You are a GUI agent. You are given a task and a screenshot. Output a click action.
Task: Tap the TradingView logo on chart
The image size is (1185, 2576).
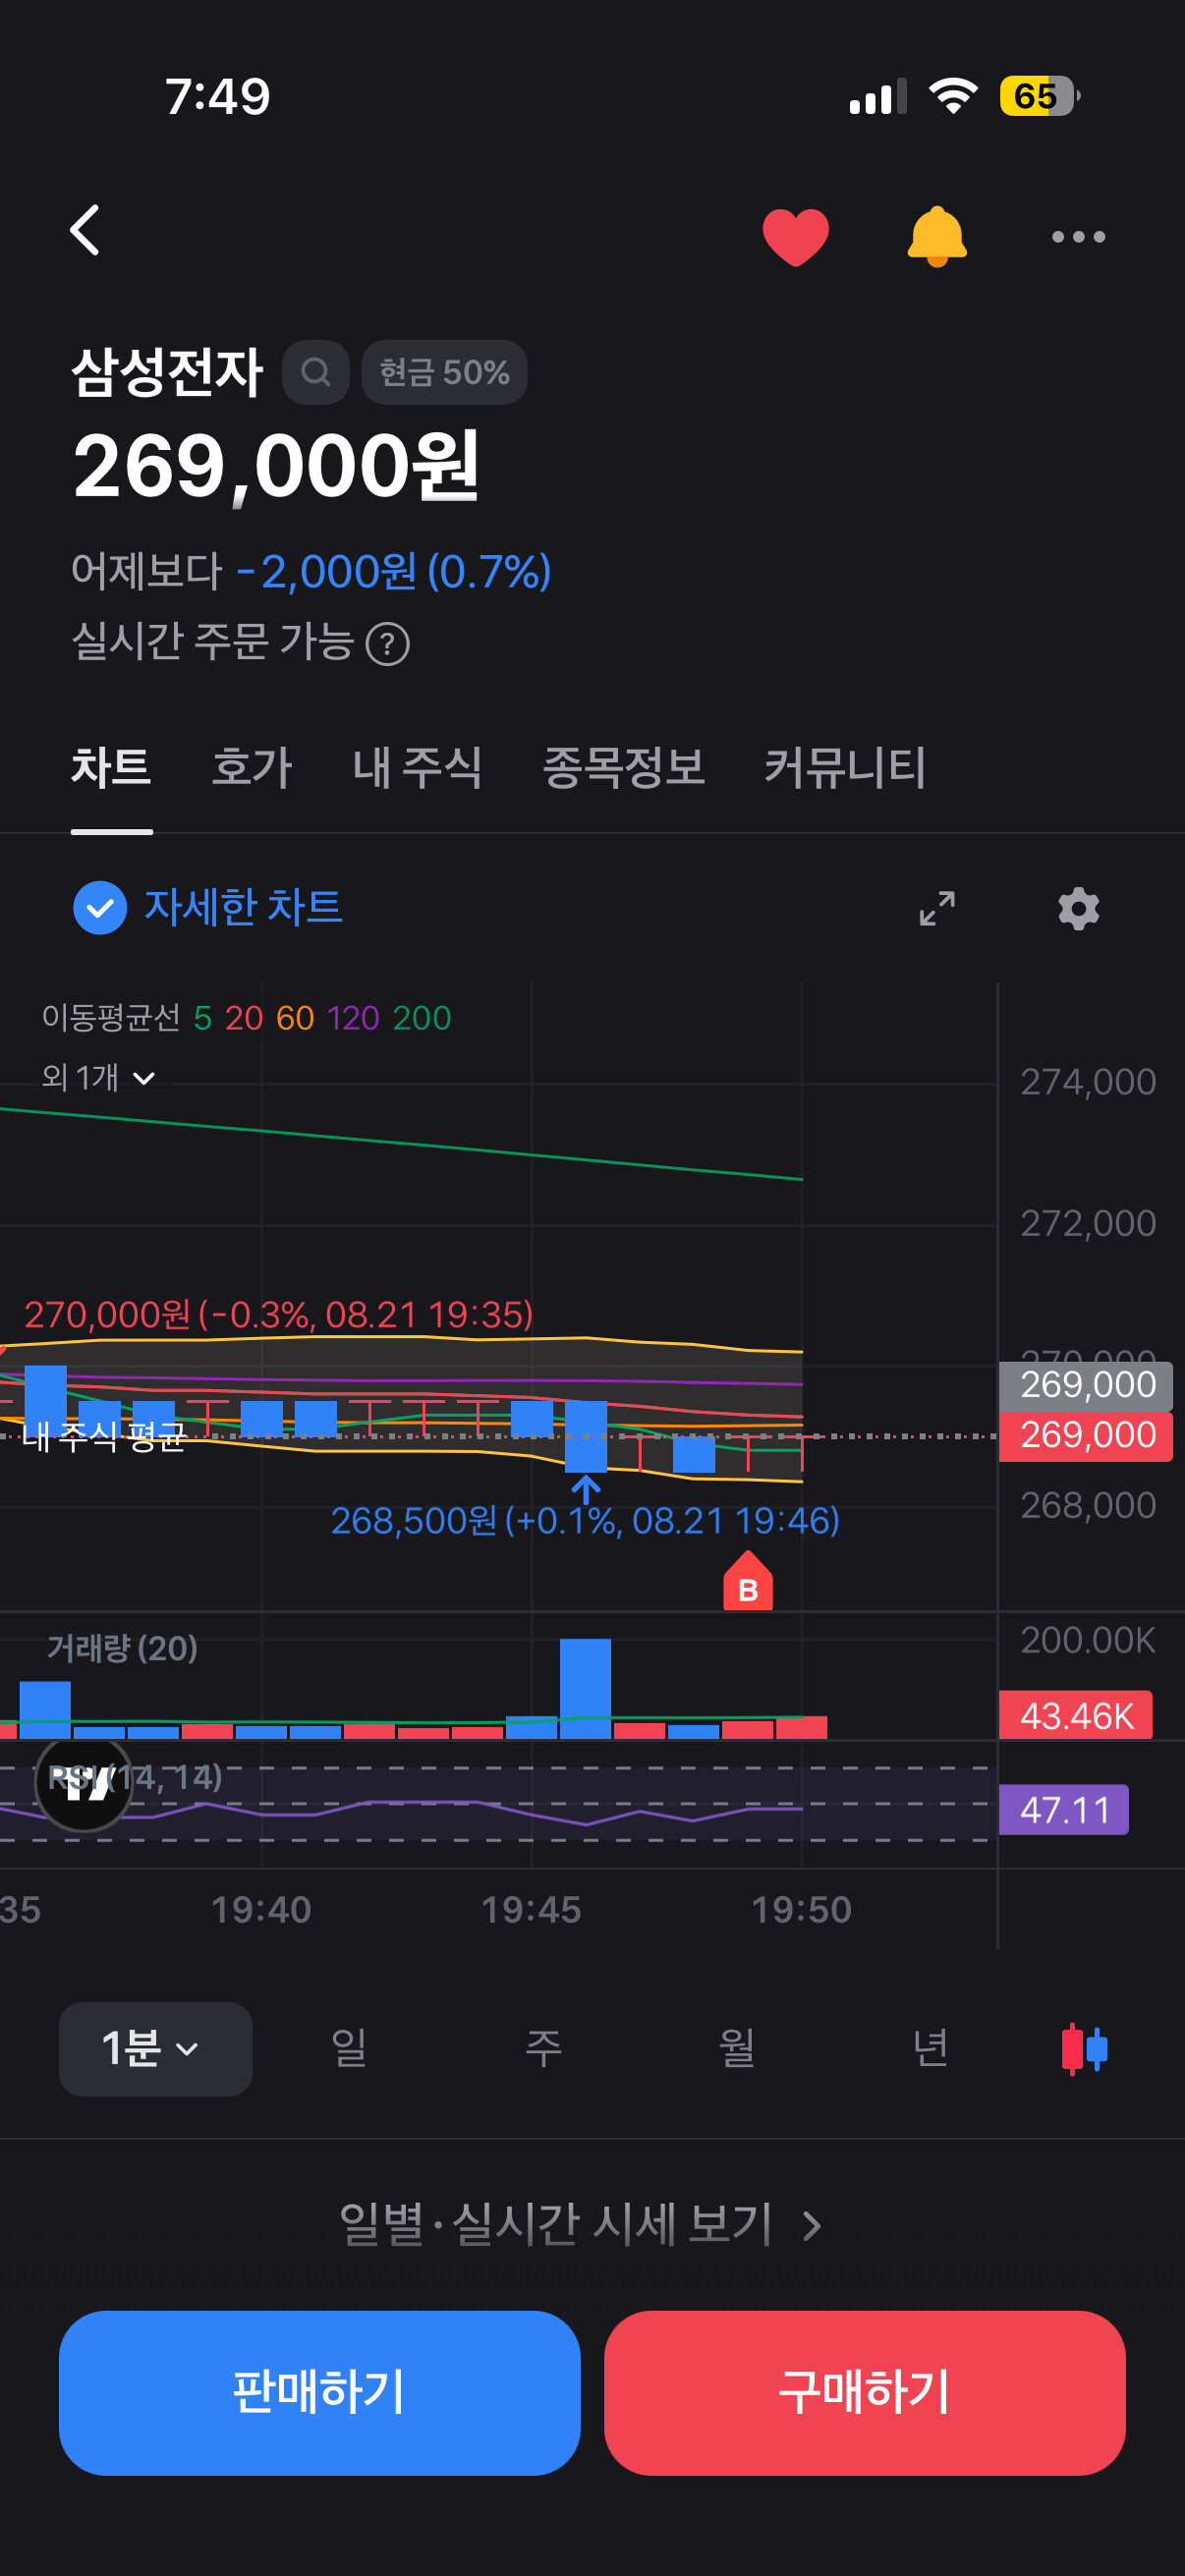[x=85, y=1783]
